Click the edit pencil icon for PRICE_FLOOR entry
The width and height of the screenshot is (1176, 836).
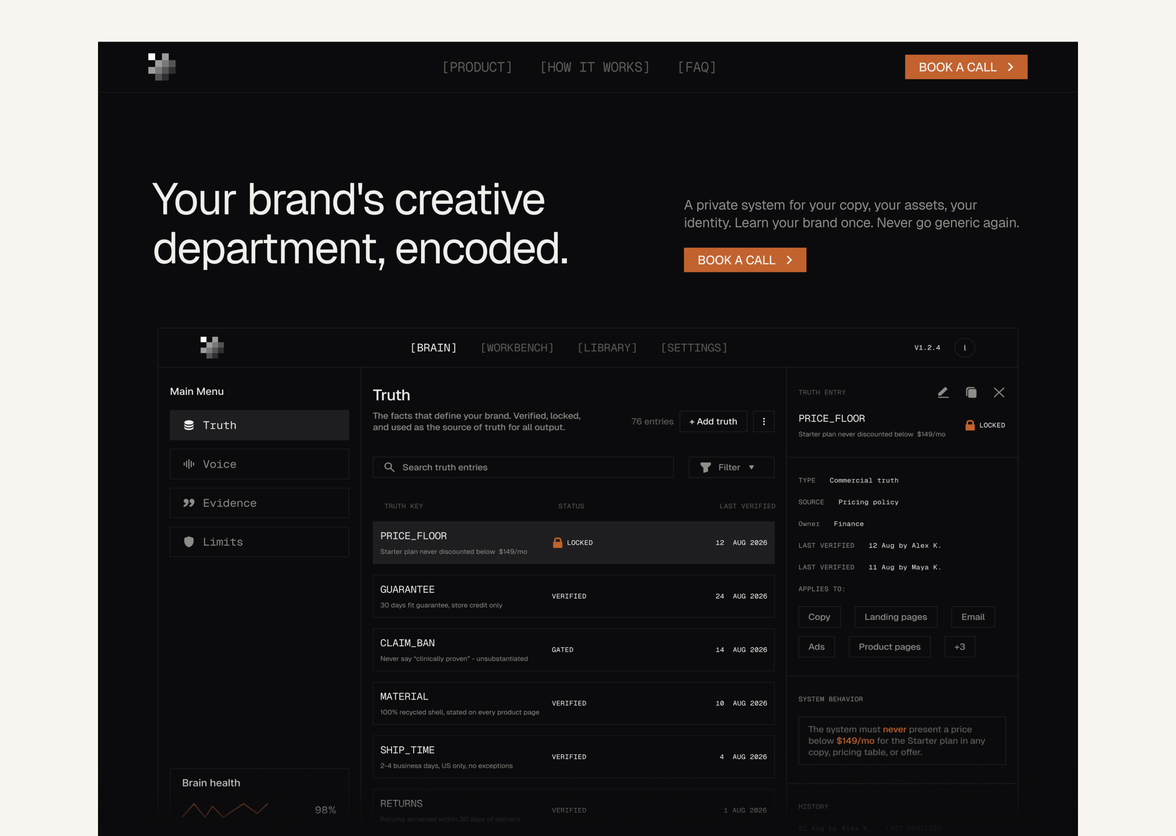[x=943, y=392]
